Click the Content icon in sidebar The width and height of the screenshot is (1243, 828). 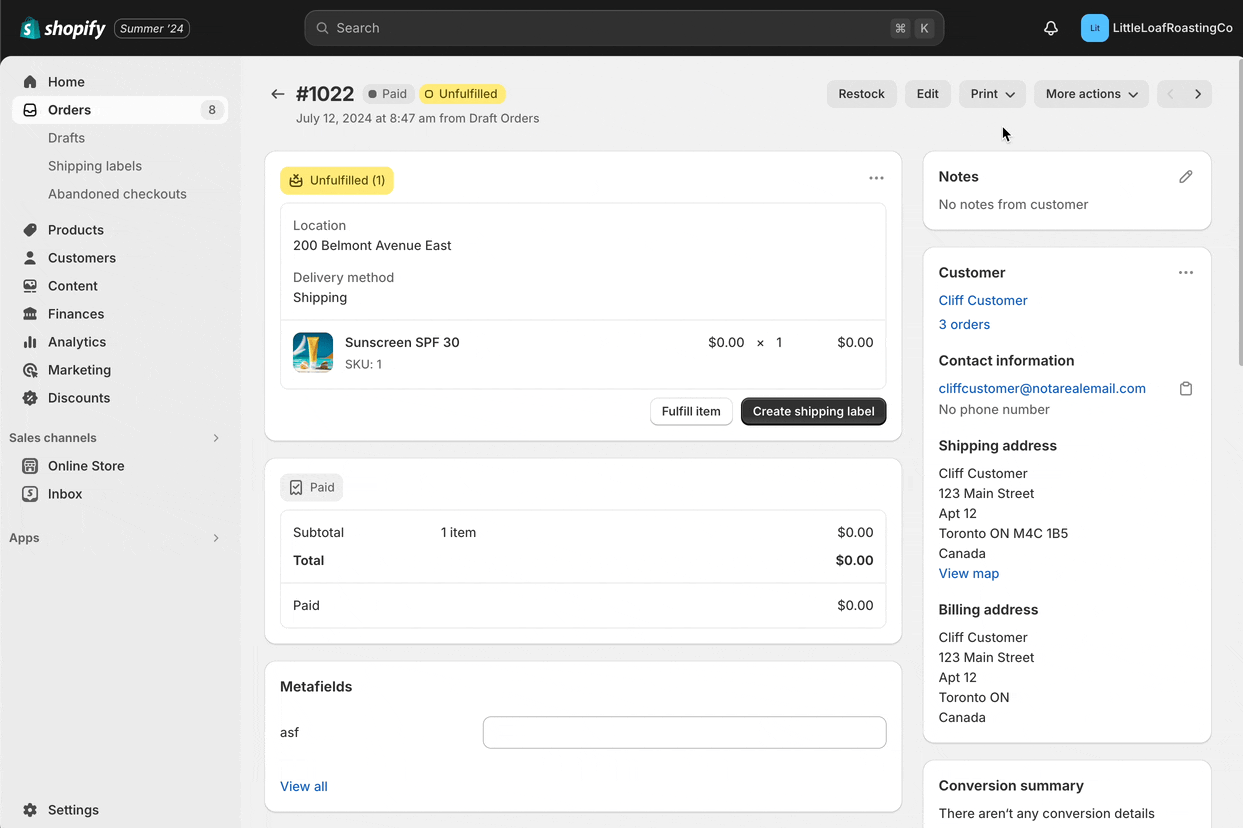[x=30, y=286]
